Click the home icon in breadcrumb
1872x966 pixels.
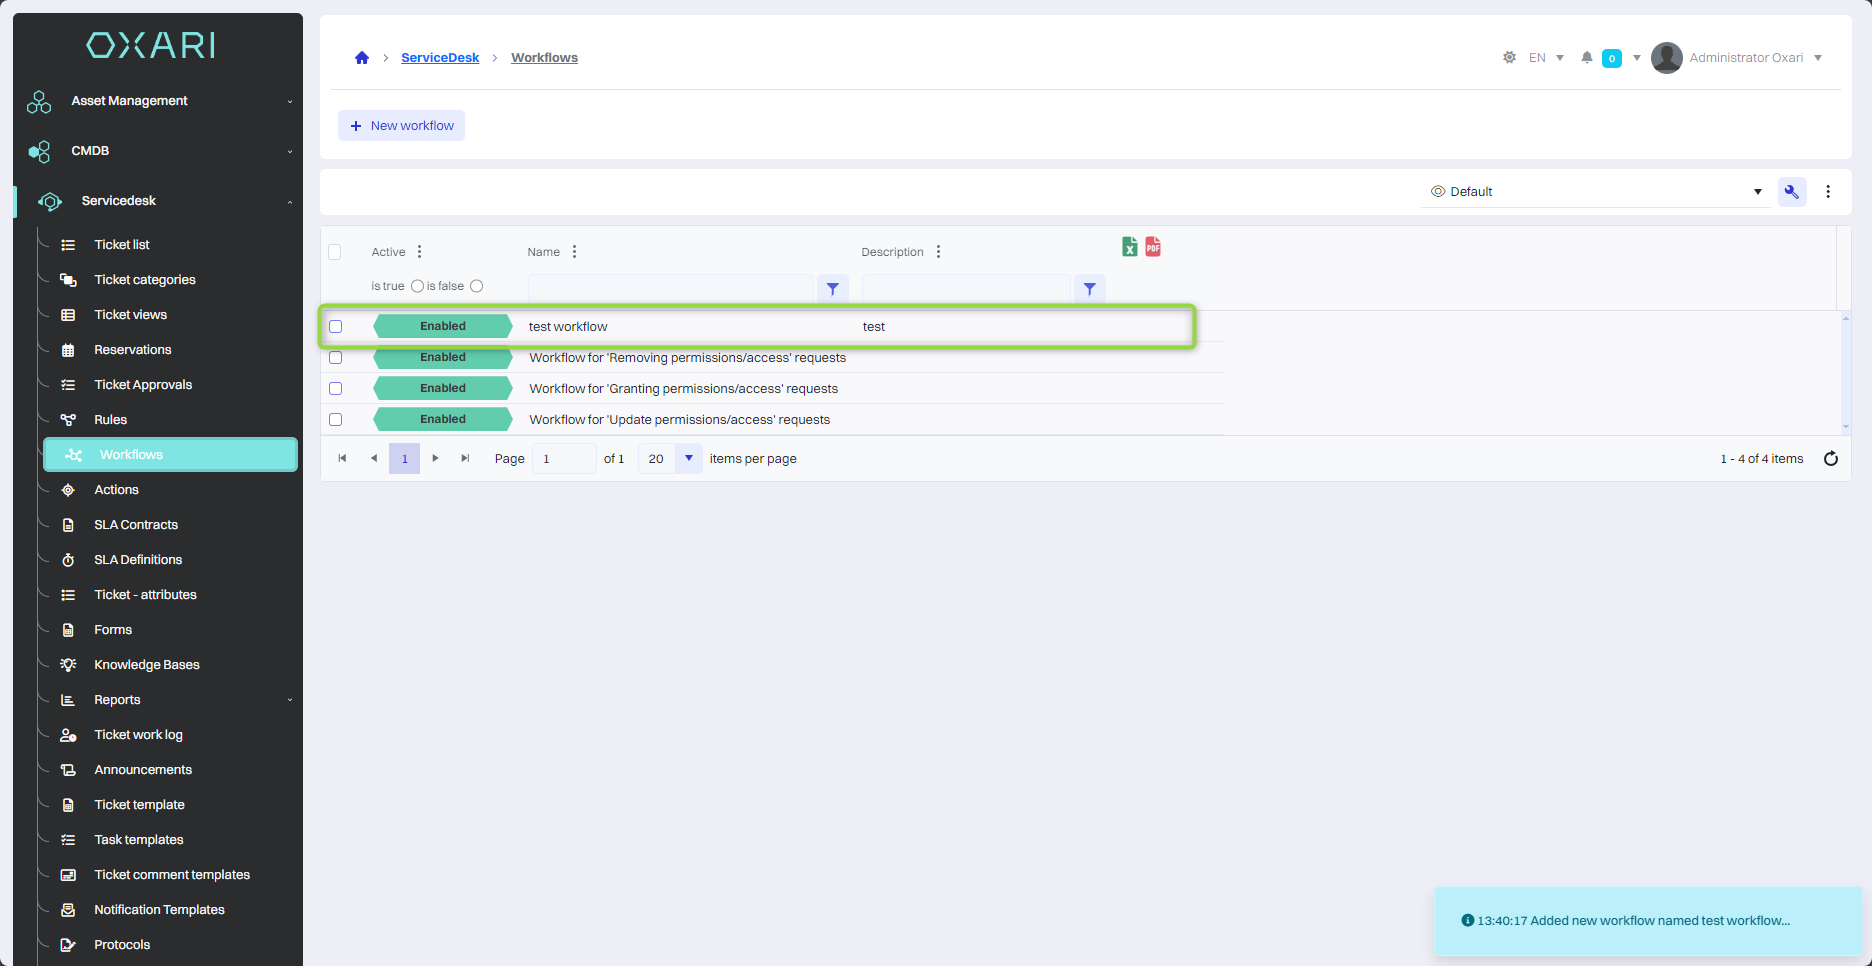[362, 58]
